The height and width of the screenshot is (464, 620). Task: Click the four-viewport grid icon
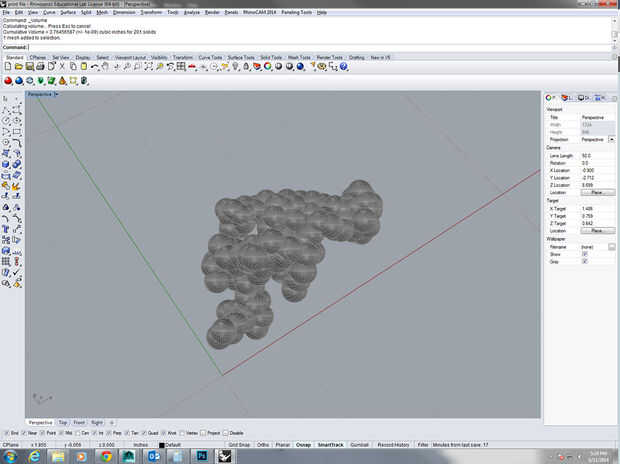(x=181, y=66)
